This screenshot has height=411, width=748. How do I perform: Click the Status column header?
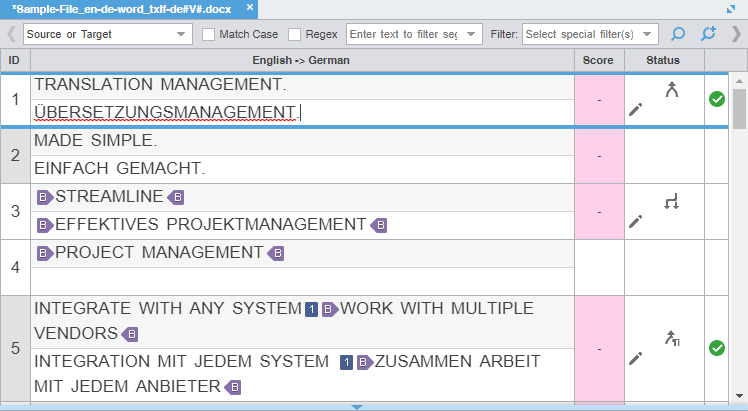tap(663, 61)
